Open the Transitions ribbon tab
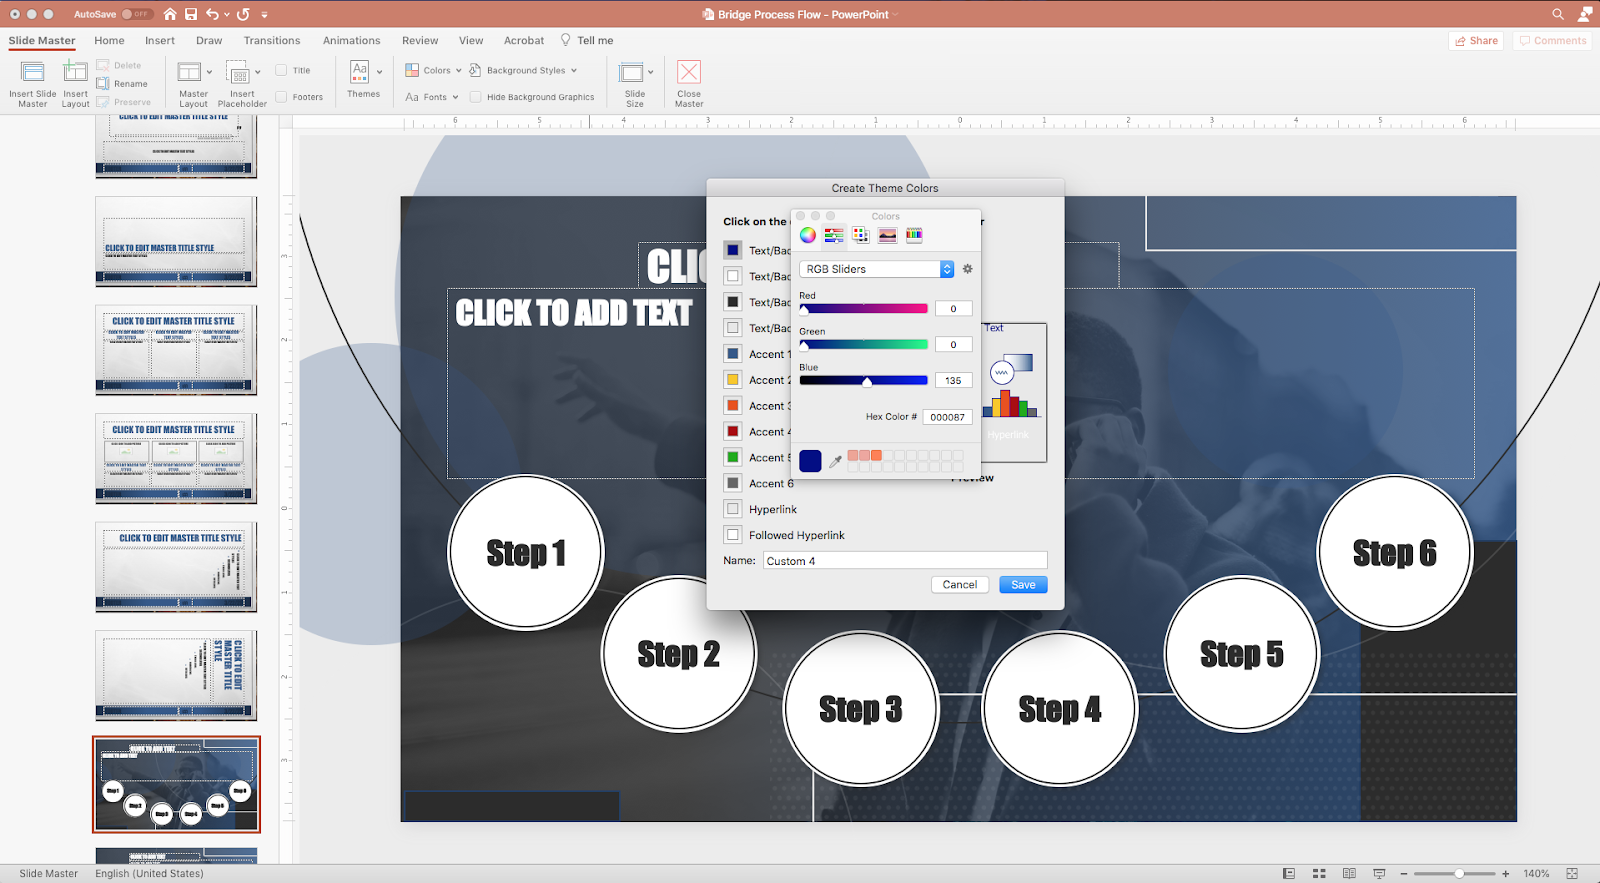The width and height of the screenshot is (1600, 883). click(x=272, y=40)
